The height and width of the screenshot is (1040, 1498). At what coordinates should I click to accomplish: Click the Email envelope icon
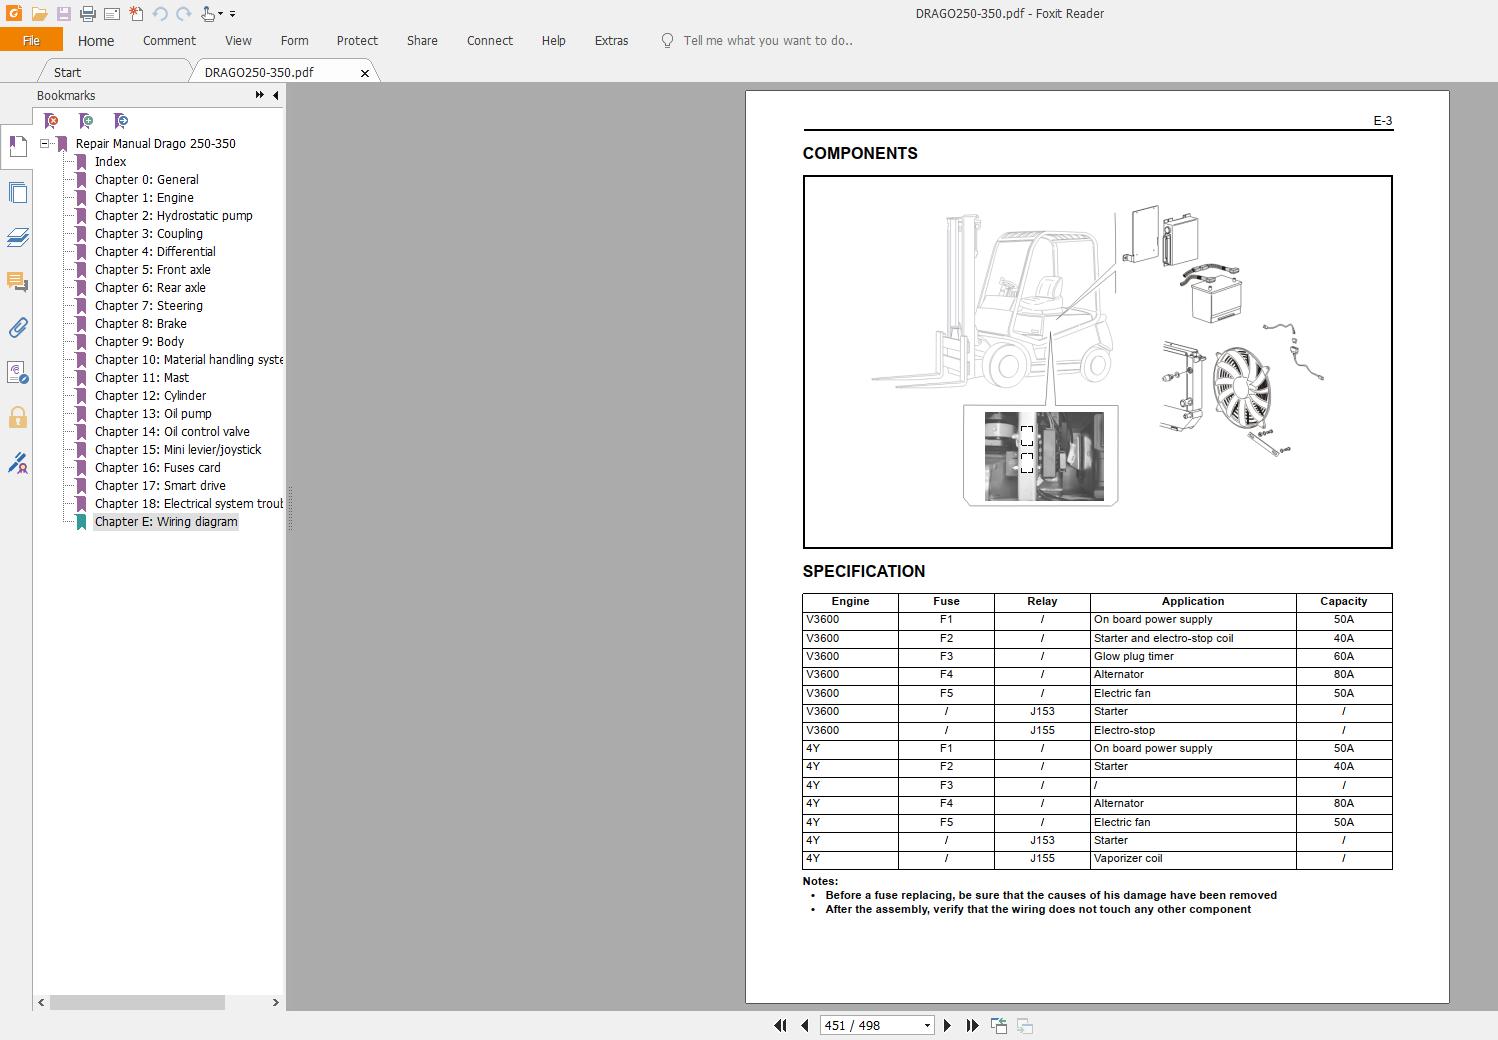coord(112,14)
